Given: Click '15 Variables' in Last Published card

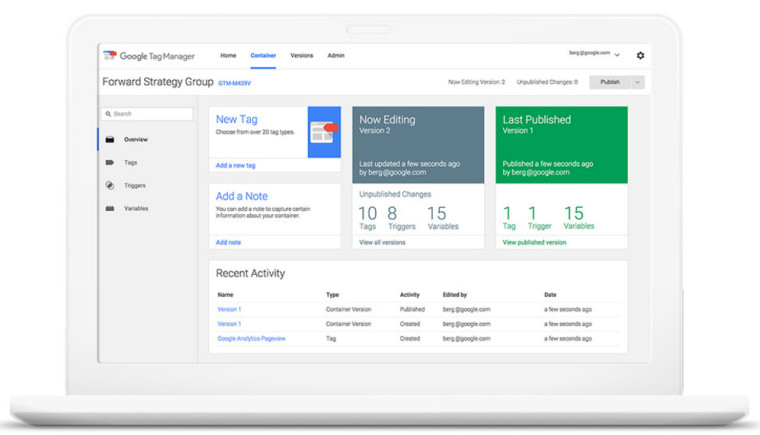Looking at the screenshot, I should [x=579, y=218].
